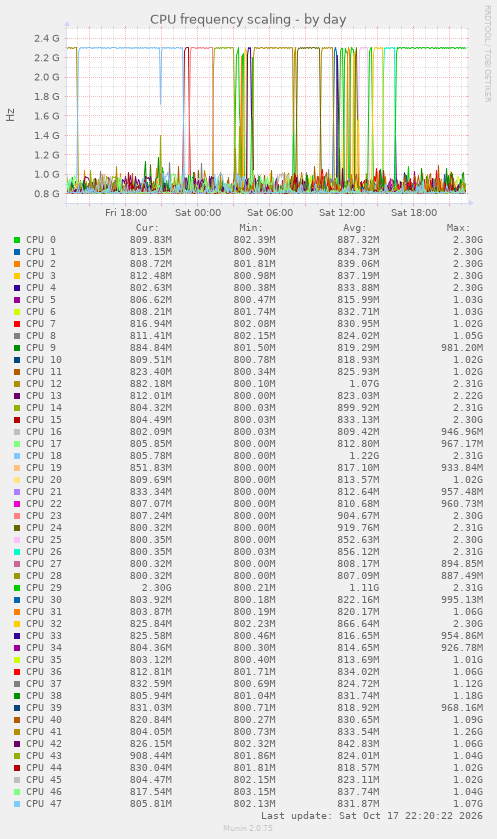Image resolution: width=497 pixels, height=839 pixels.
Task: Click CPU 9 max value '981.20M'
Action: click(462, 348)
